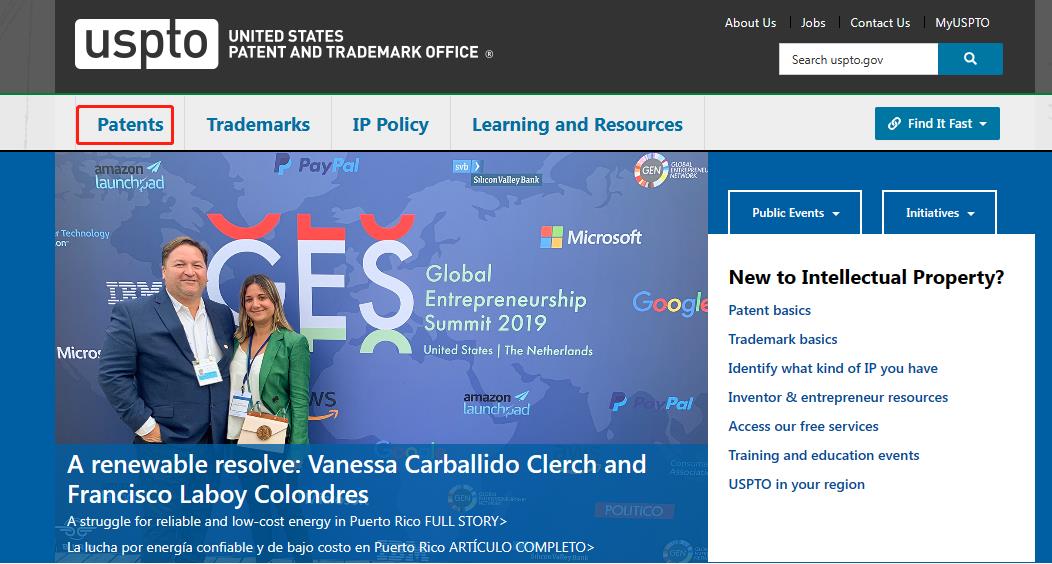Open Trademark basics link
Screen dimensions: 1052x564
[x=783, y=339]
